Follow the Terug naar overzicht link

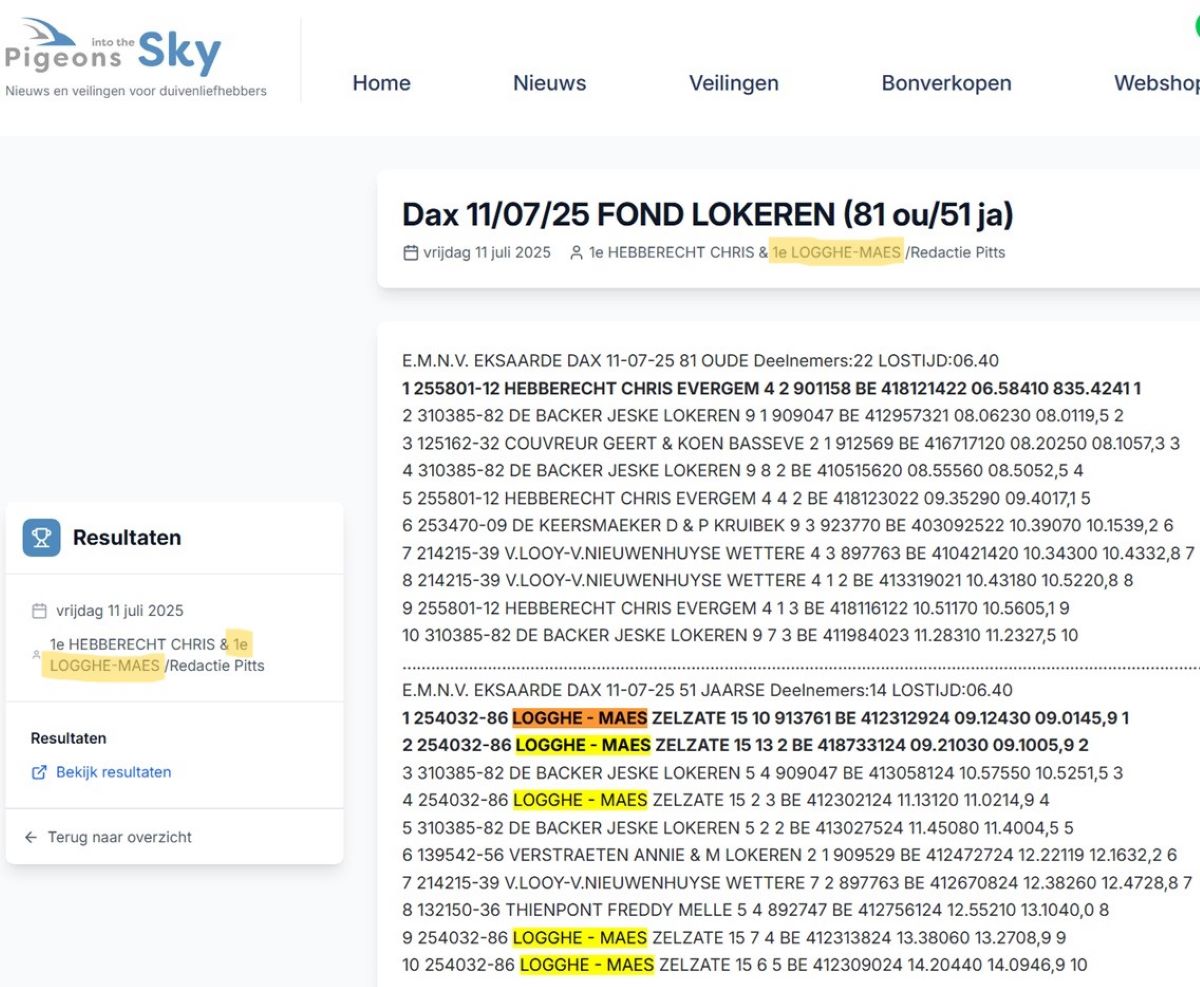[x=119, y=837]
